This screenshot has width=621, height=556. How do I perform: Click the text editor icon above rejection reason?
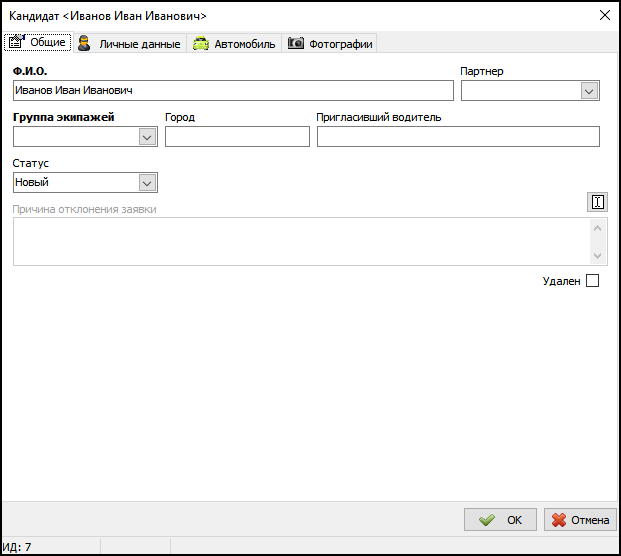click(x=597, y=202)
